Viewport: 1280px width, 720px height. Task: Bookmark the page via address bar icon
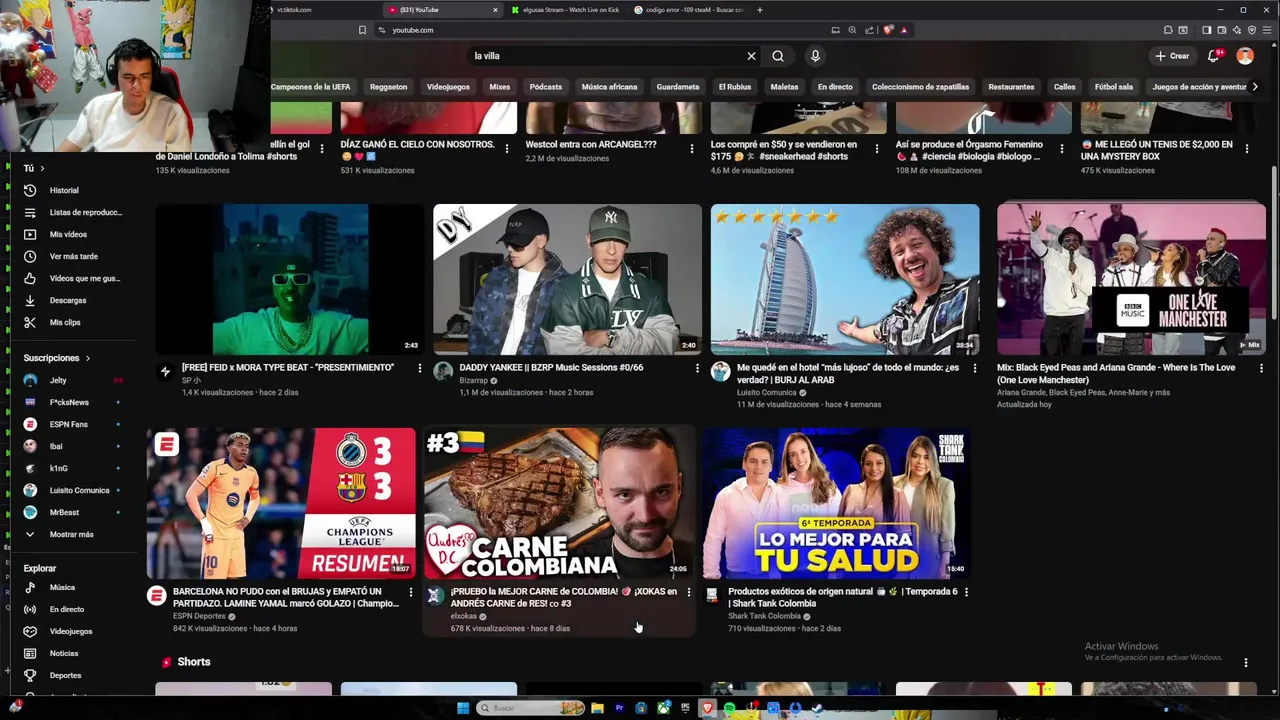point(362,30)
